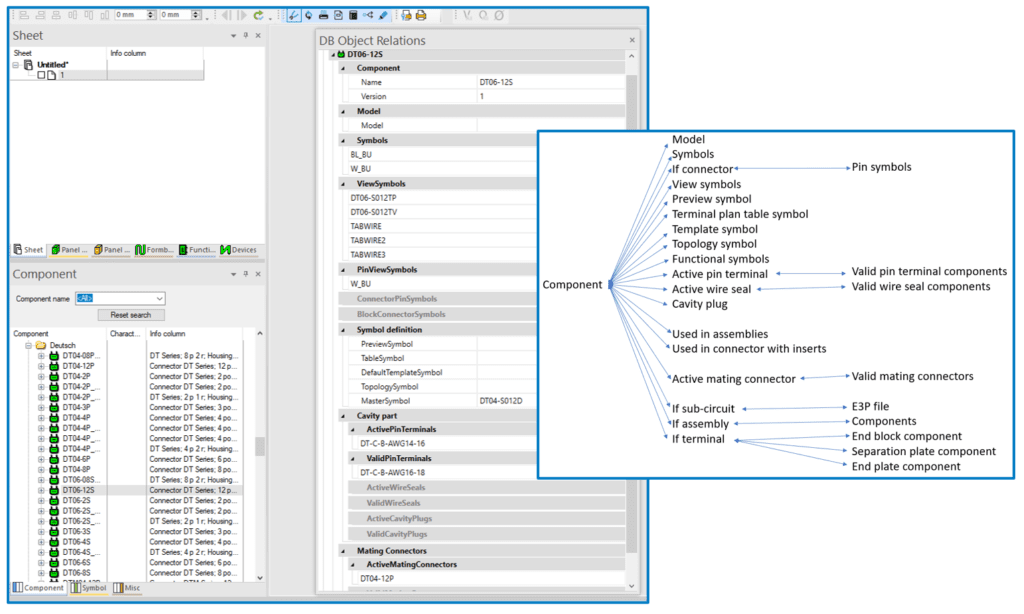Toggle auto-hide pin on the Sheet panel
The image size is (1024, 614).
point(243,35)
